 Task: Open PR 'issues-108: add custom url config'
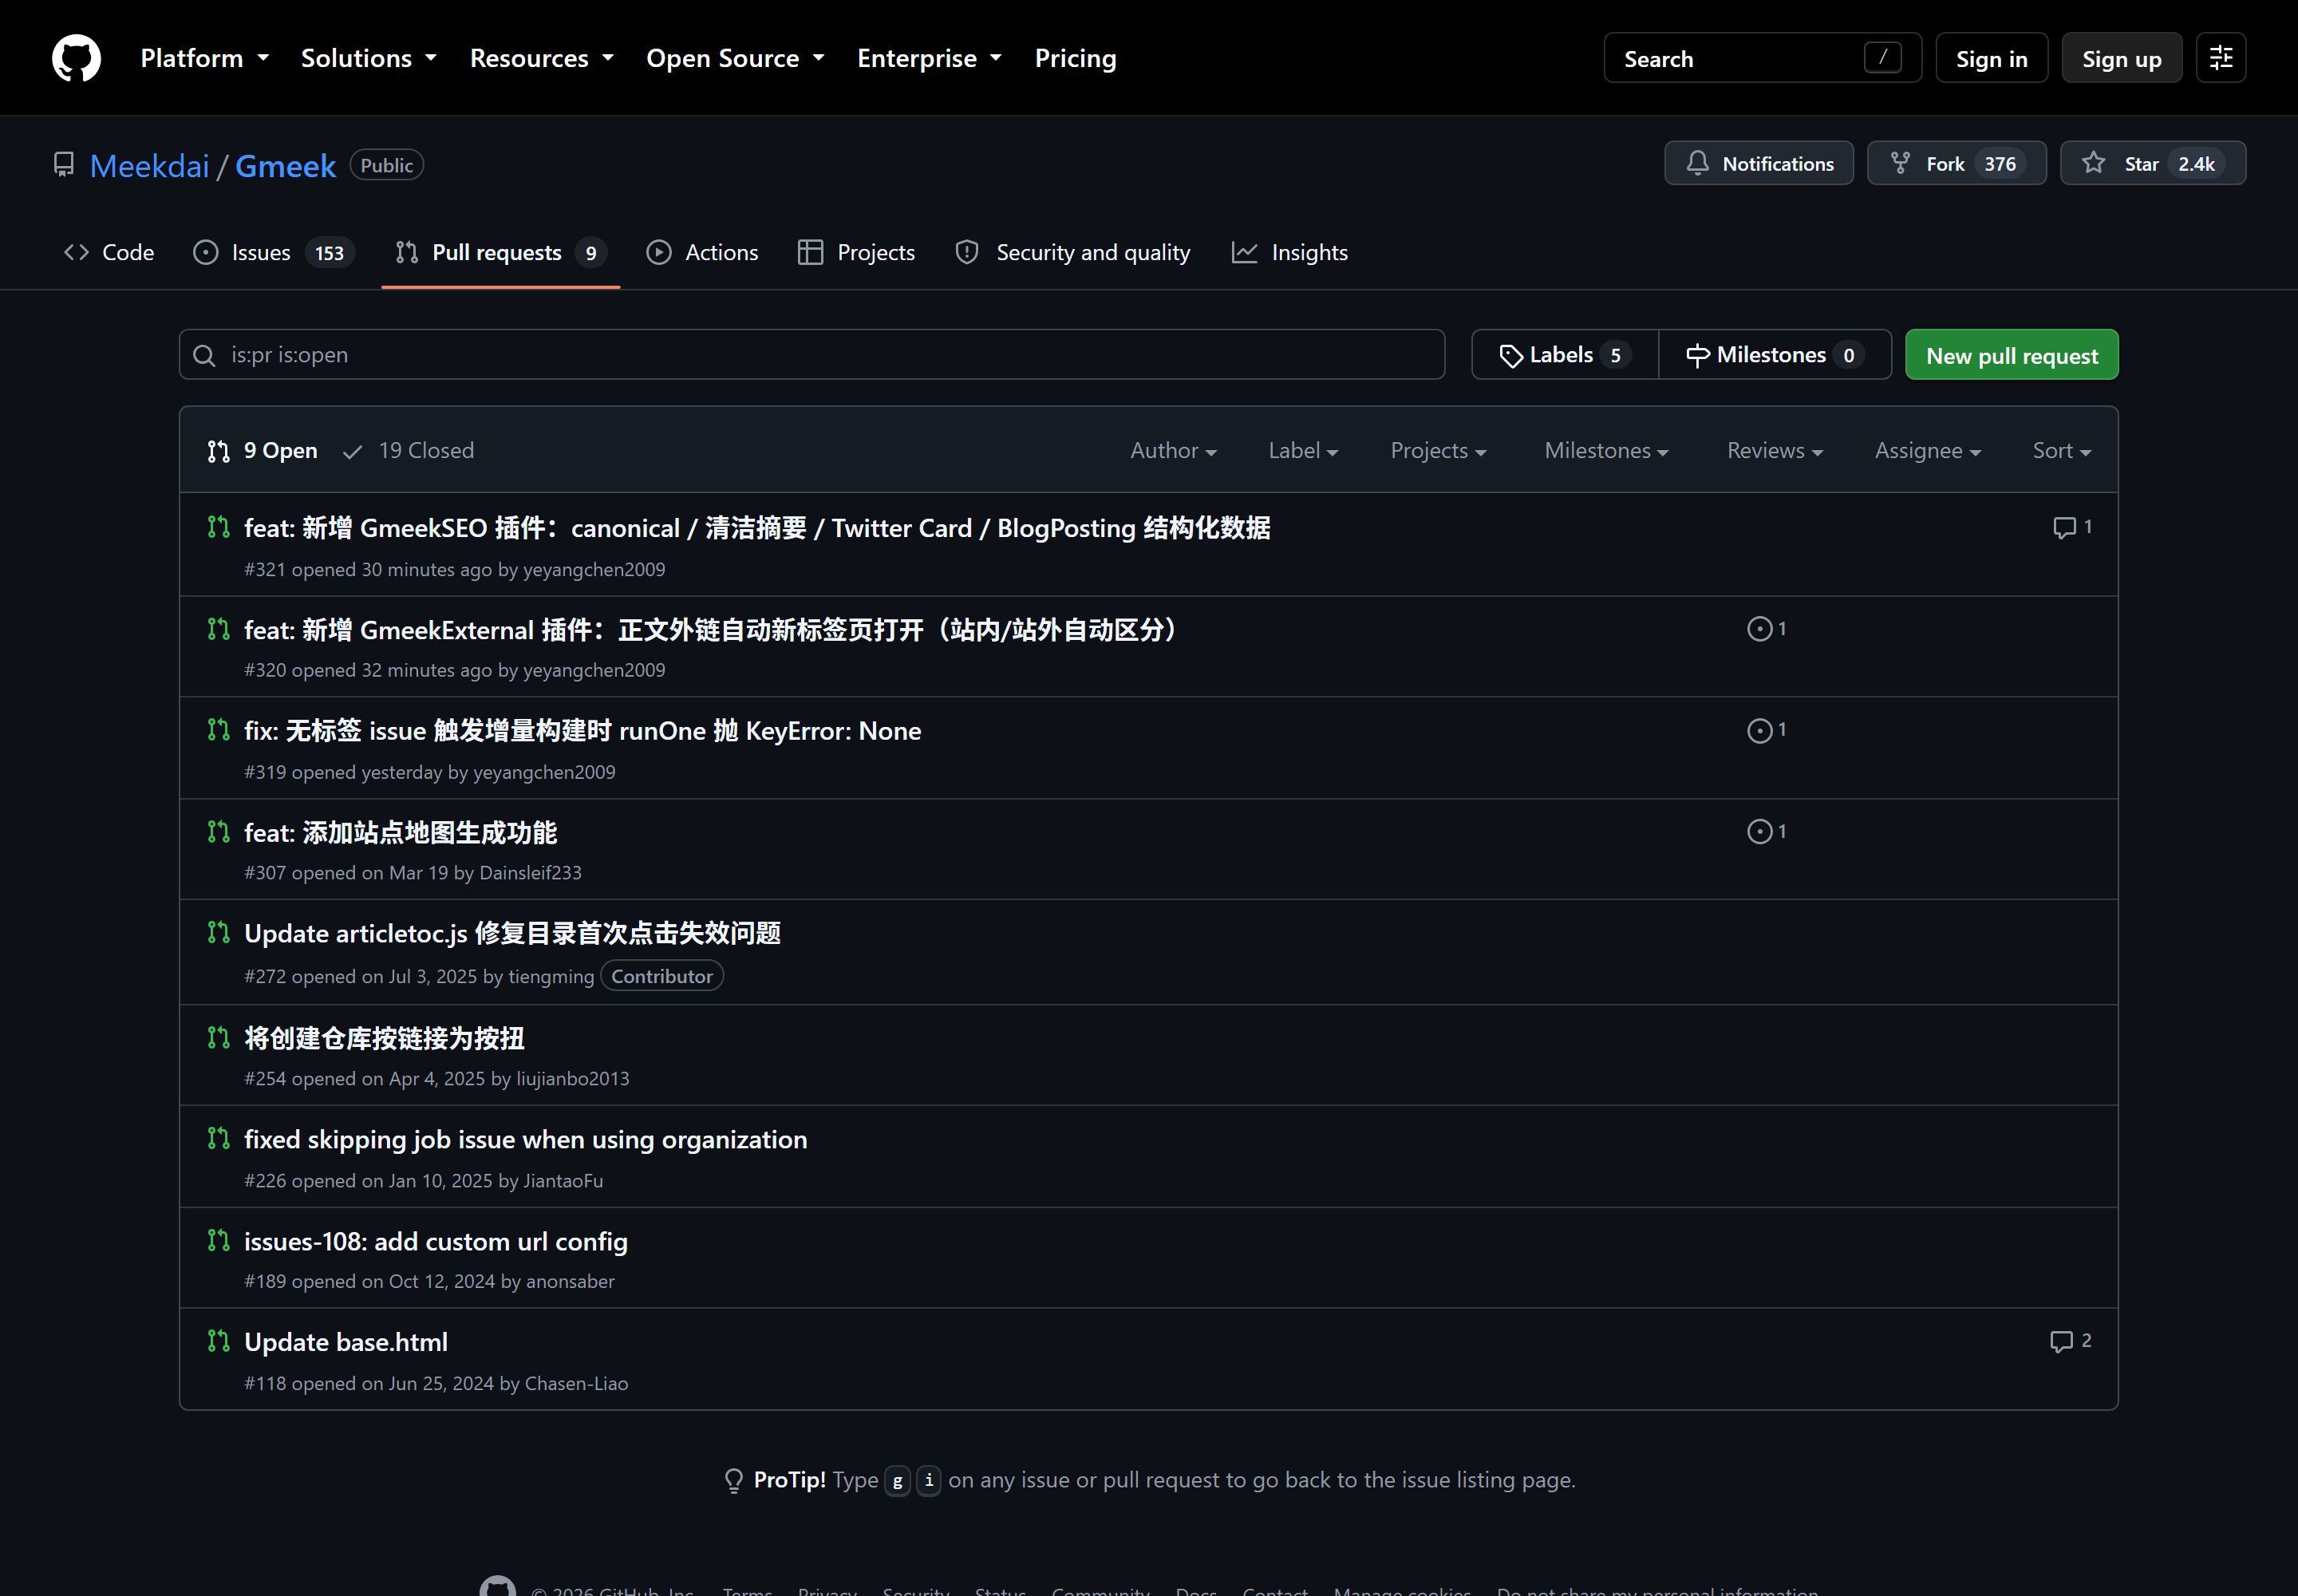pyautogui.click(x=436, y=1241)
